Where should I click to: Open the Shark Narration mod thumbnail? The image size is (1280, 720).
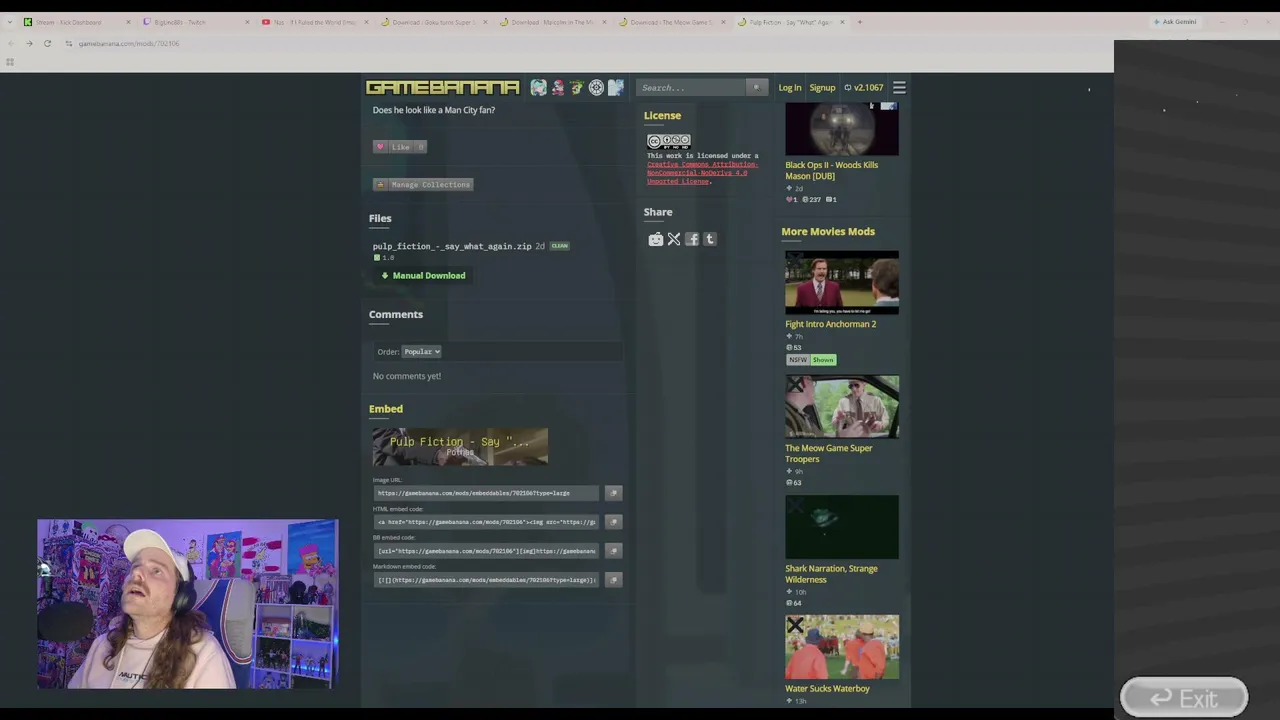coord(842,527)
